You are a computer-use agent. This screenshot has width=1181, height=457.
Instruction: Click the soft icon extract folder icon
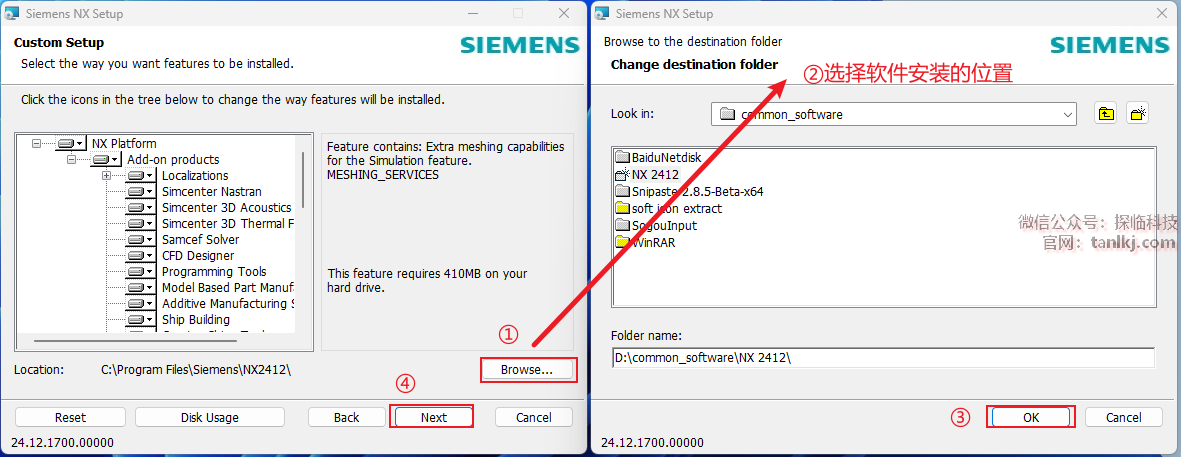(x=622, y=208)
